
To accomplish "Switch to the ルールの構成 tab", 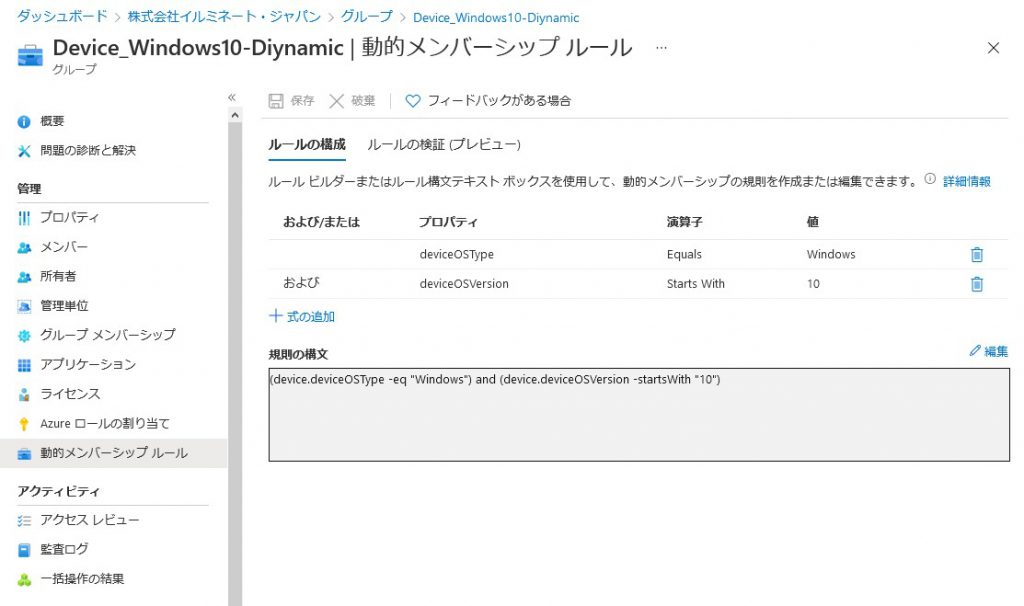I will pyautogui.click(x=306, y=144).
